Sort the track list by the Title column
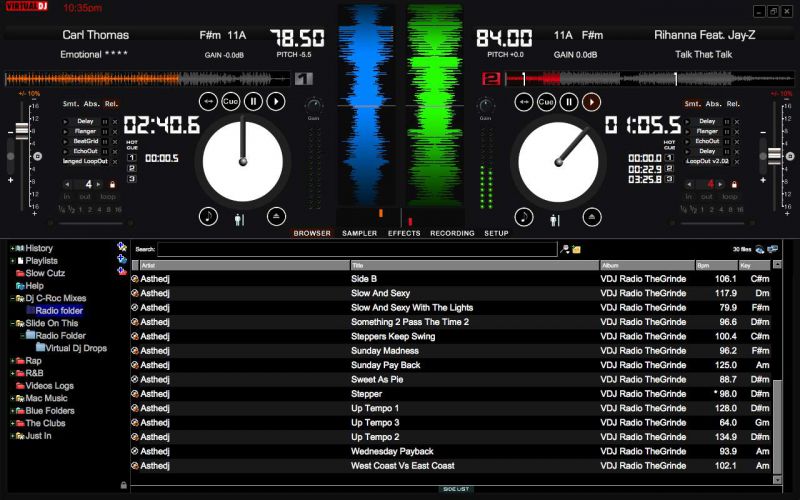Image resolution: width=800 pixels, height=500 pixels. click(474, 265)
